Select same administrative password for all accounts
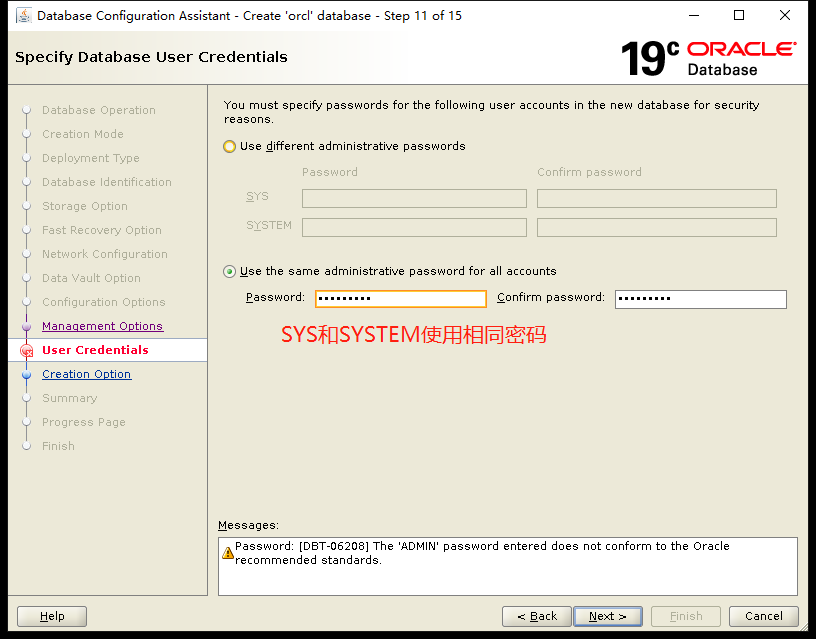 230,272
